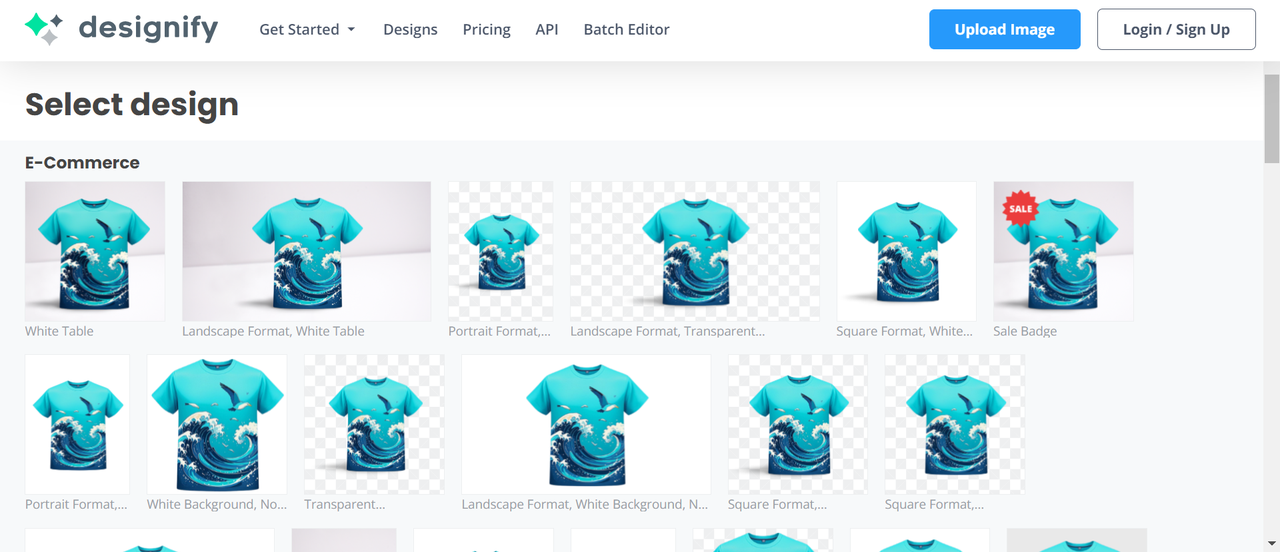Select Landscape Format, White Background design

[x=586, y=424]
